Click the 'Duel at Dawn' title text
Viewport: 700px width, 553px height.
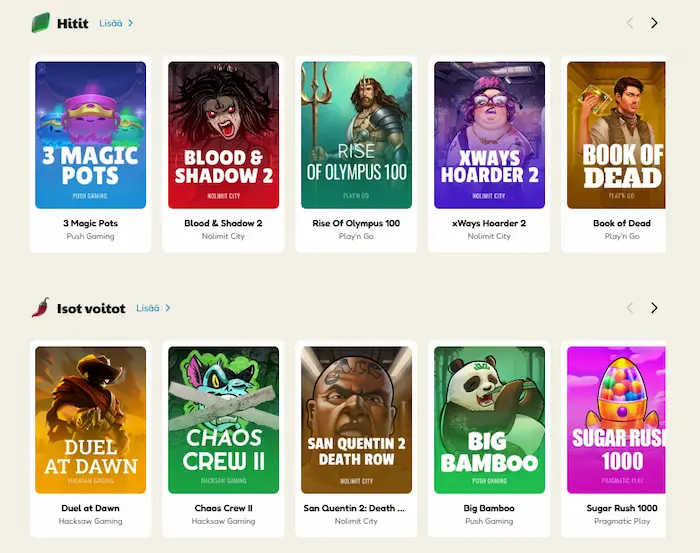91,508
